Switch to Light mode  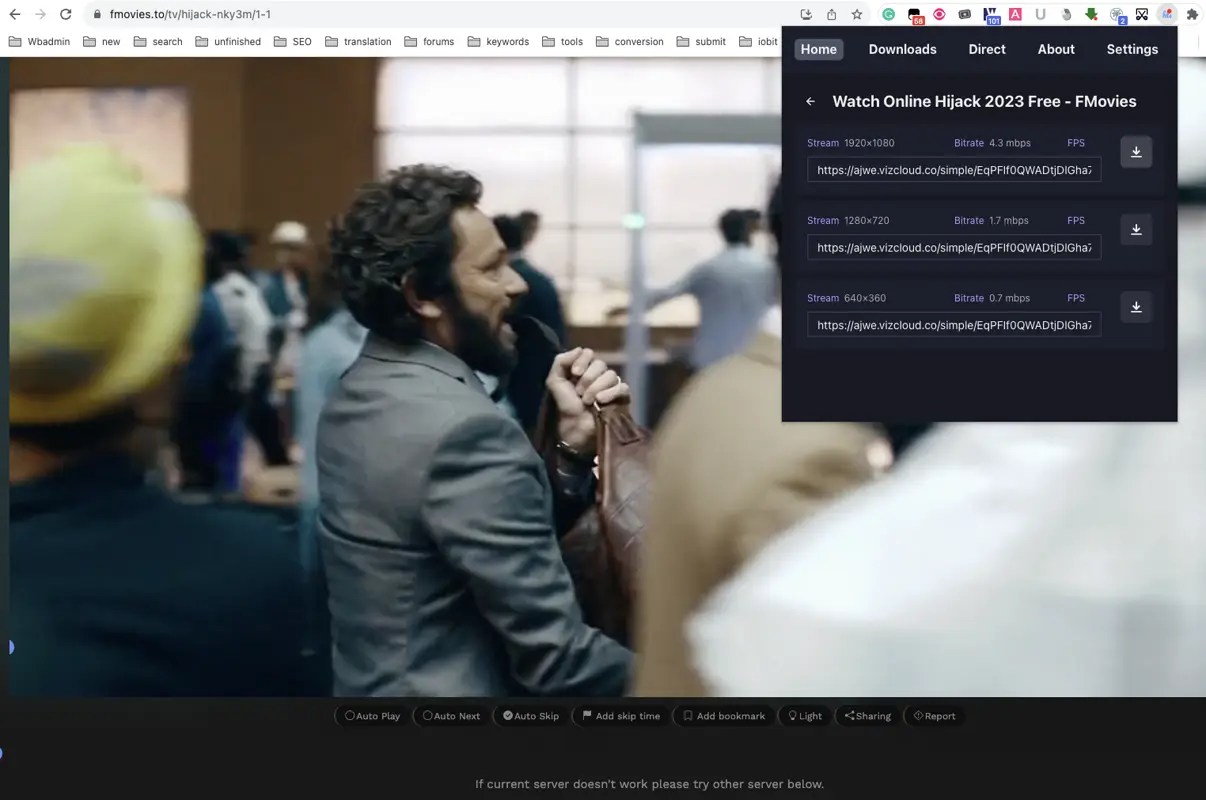click(x=805, y=716)
